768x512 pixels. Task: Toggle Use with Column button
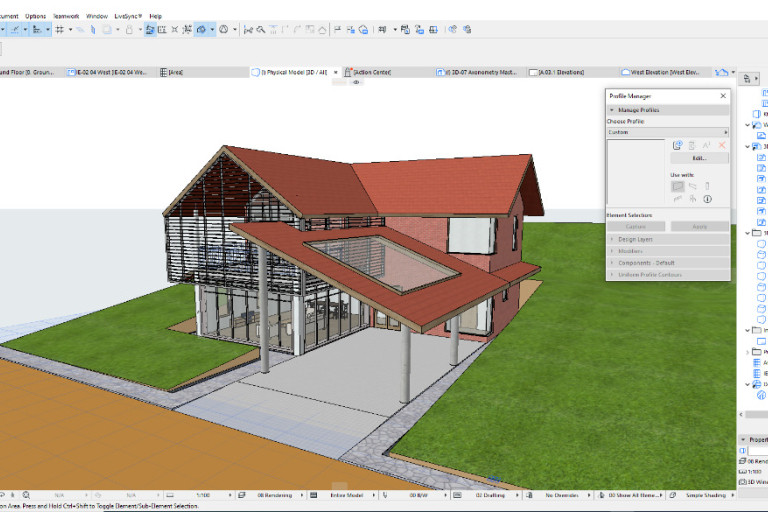point(707,186)
